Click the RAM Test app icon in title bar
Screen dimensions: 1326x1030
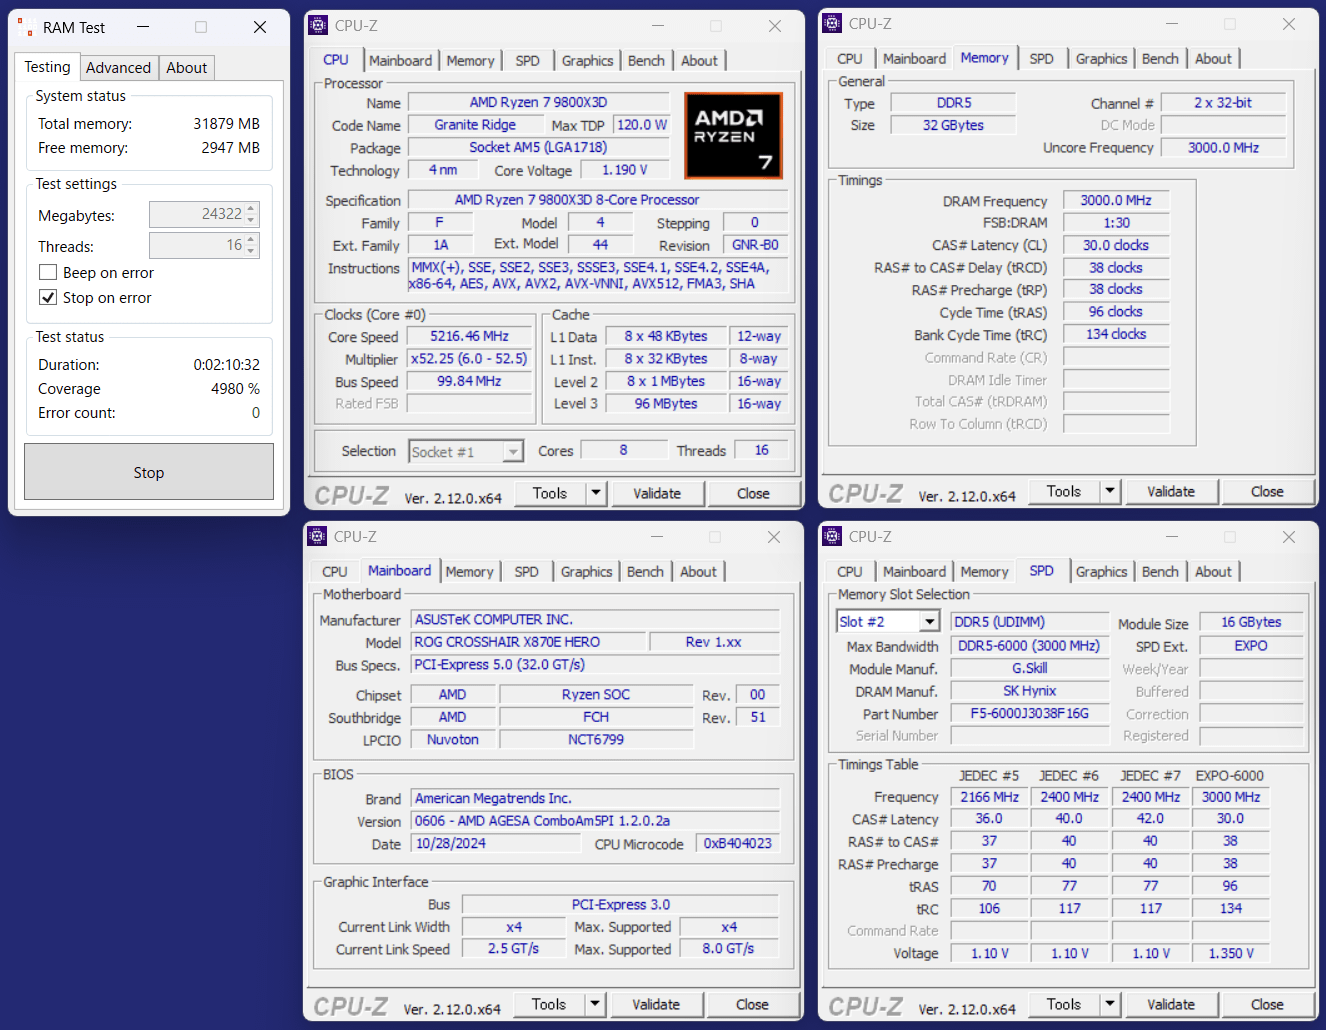pyautogui.click(x=26, y=27)
